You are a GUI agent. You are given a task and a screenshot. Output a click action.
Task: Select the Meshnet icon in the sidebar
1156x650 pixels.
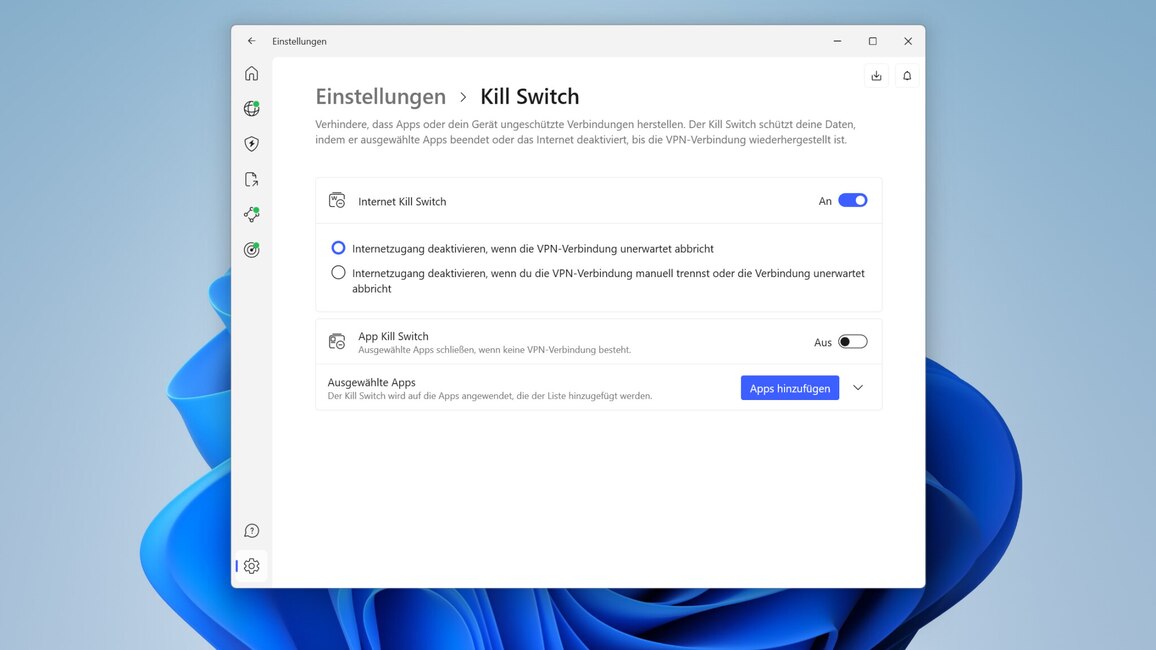tap(251, 213)
